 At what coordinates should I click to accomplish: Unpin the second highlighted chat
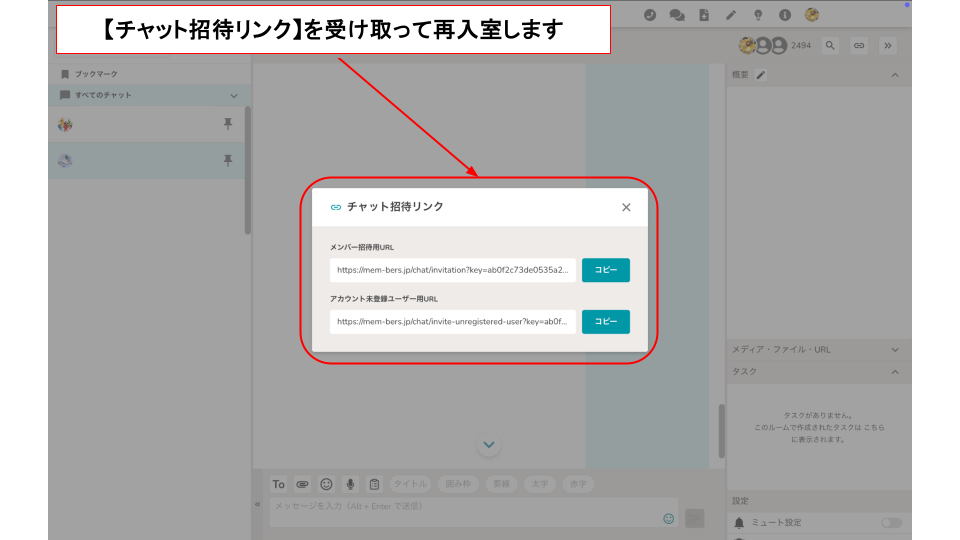point(227,160)
